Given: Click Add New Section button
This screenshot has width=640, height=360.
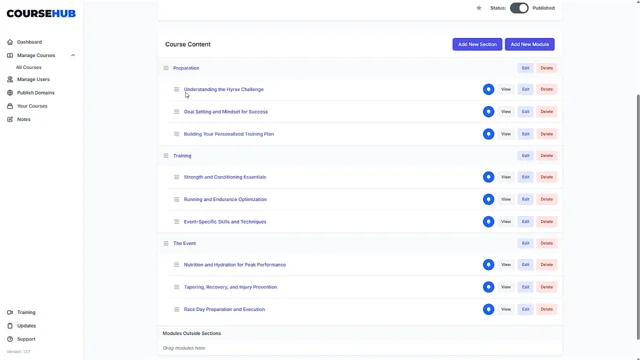Looking at the screenshot, I should pyautogui.click(x=477, y=44).
